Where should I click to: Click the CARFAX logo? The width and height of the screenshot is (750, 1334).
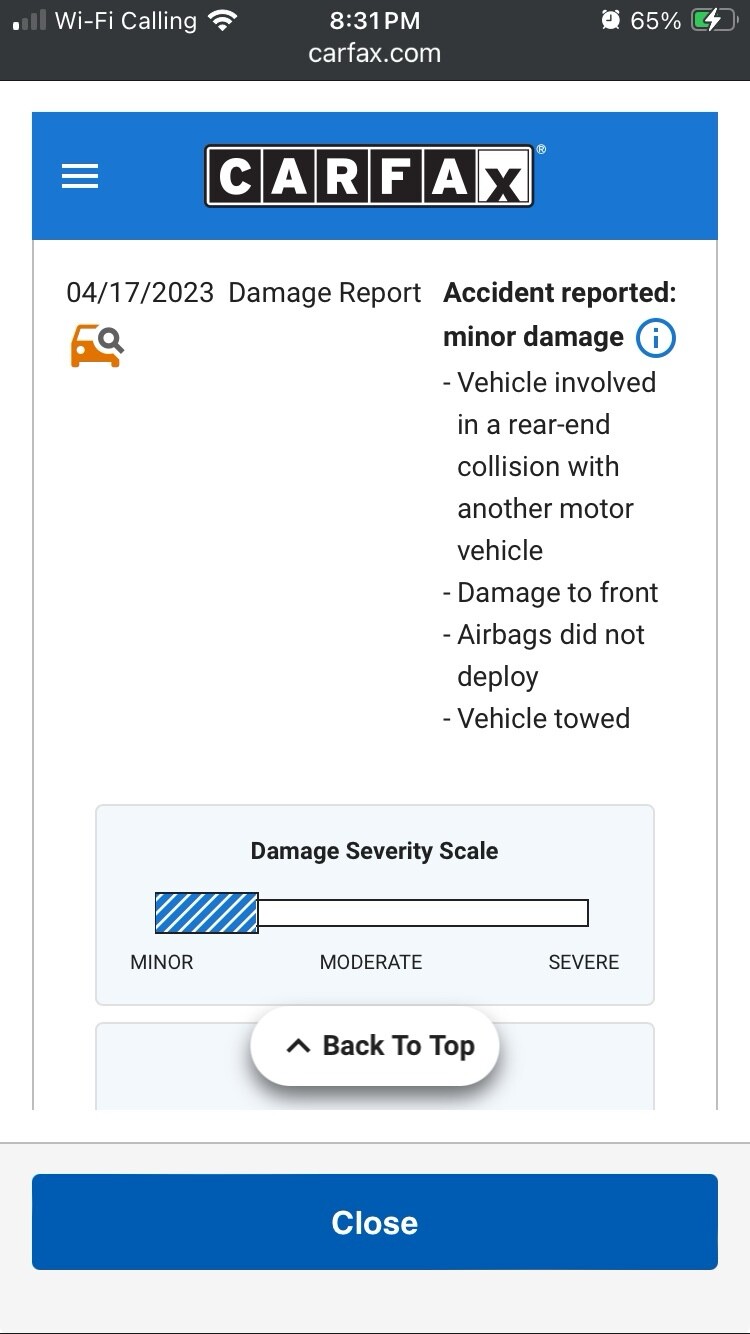point(369,177)
